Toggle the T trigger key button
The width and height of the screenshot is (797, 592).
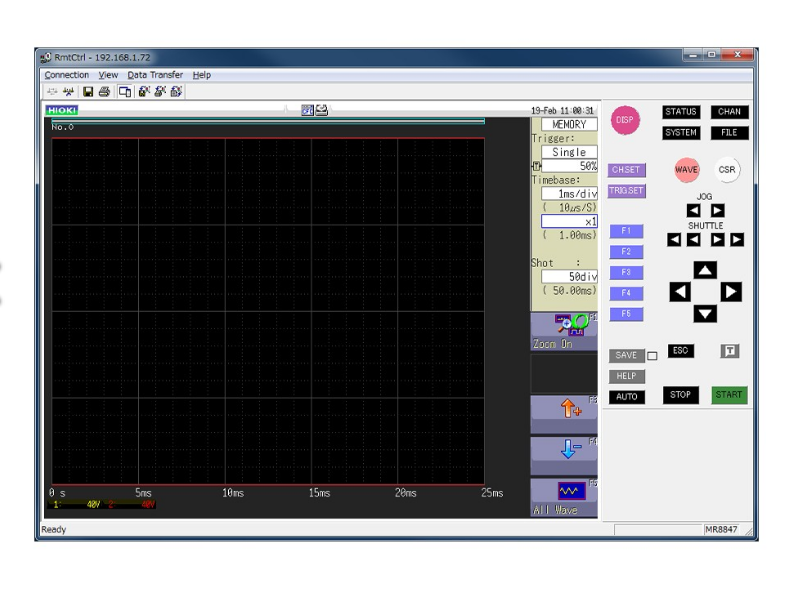(x=730, y=353)
